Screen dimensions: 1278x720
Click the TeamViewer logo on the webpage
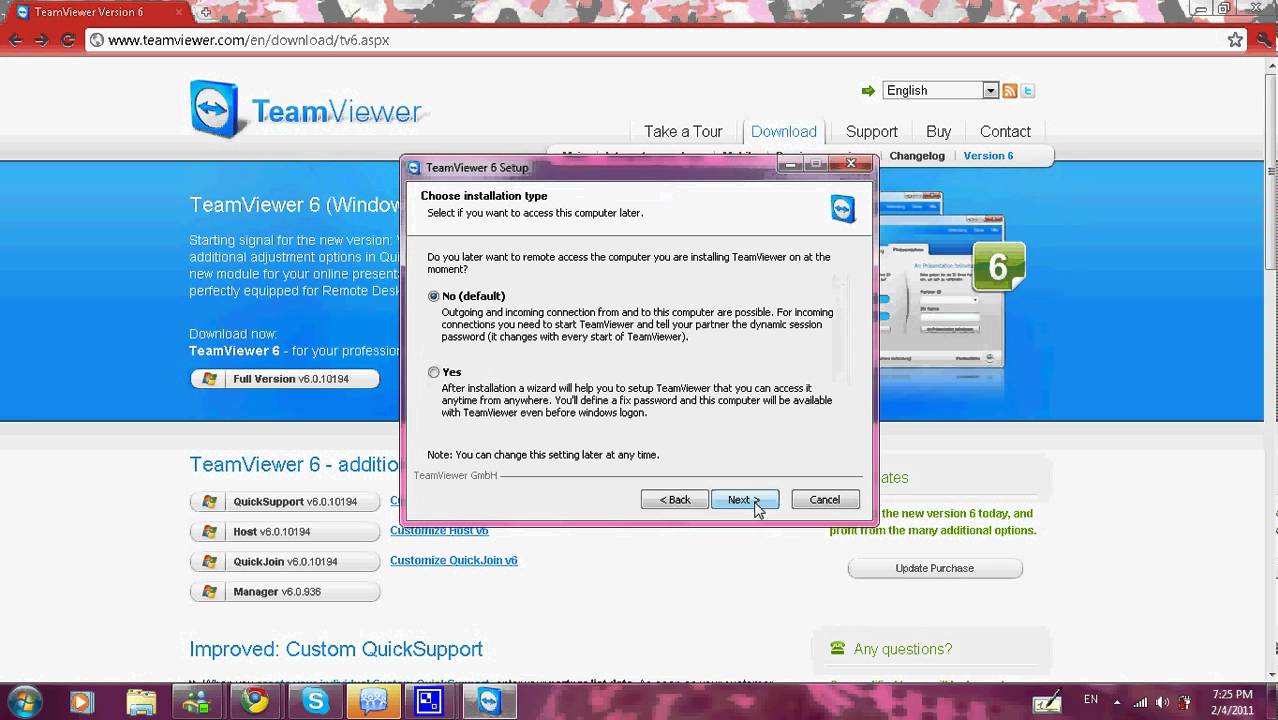click(306, 109)
